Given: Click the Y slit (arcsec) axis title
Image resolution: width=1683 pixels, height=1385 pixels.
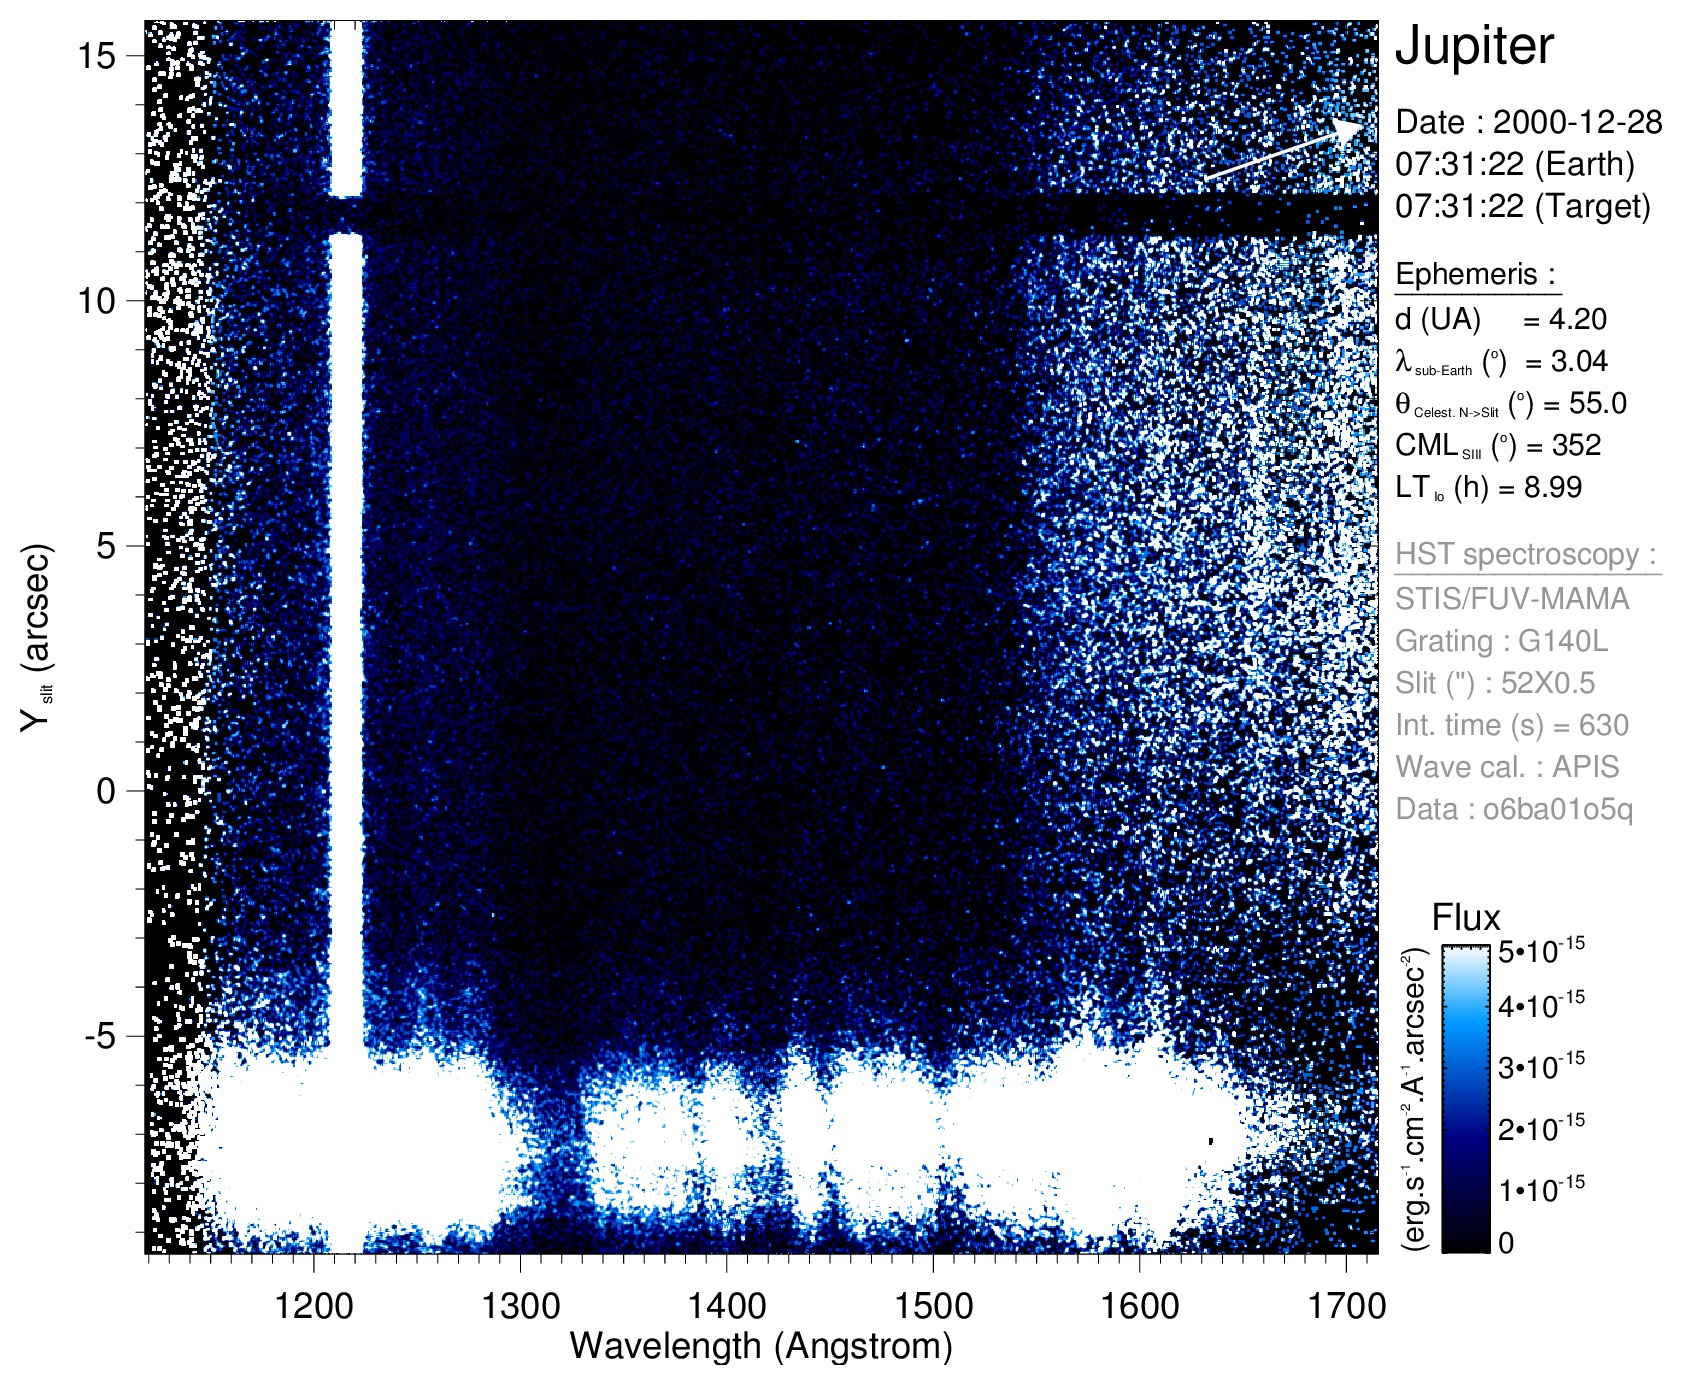Looking at the screenshot, I should [37, 637].
